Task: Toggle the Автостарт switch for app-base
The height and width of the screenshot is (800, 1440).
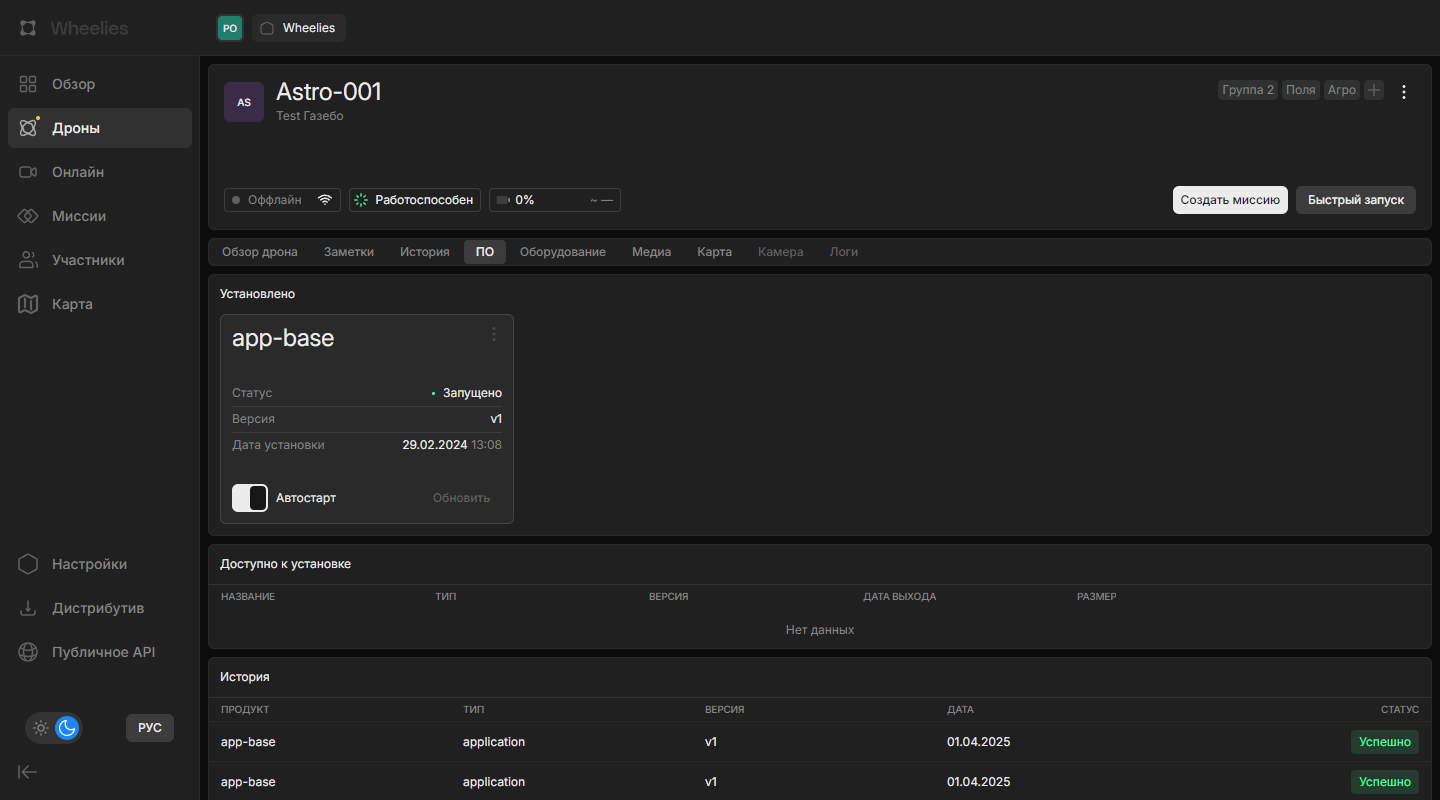Action: (250, 498)
